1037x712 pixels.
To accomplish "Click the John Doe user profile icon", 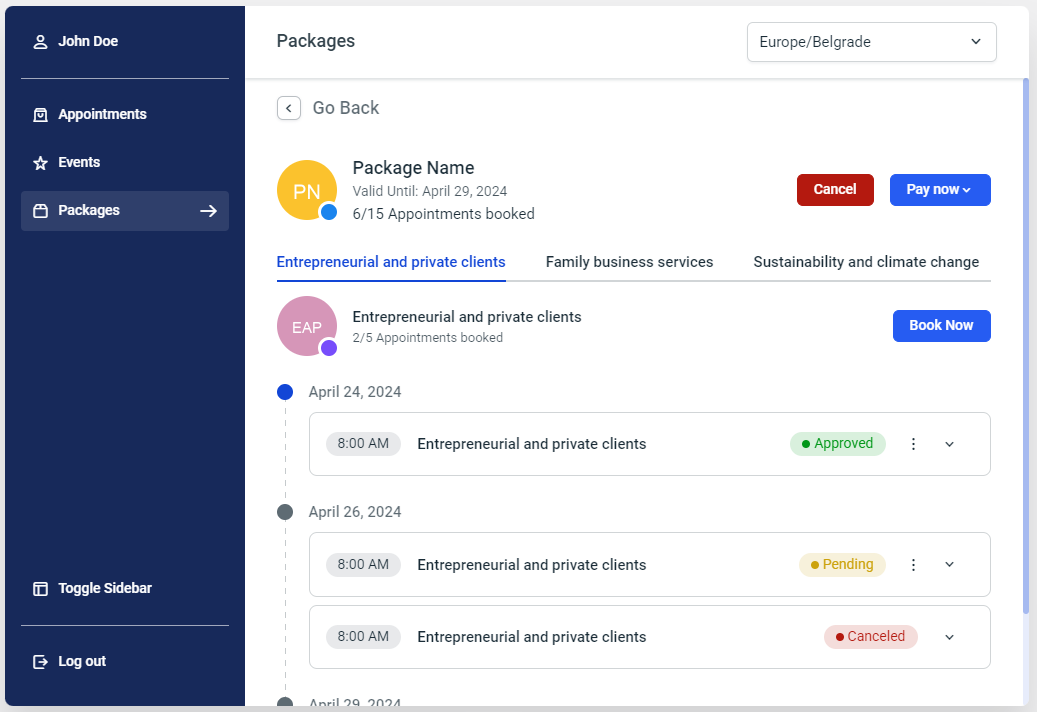I will click(x=40, y=42).
